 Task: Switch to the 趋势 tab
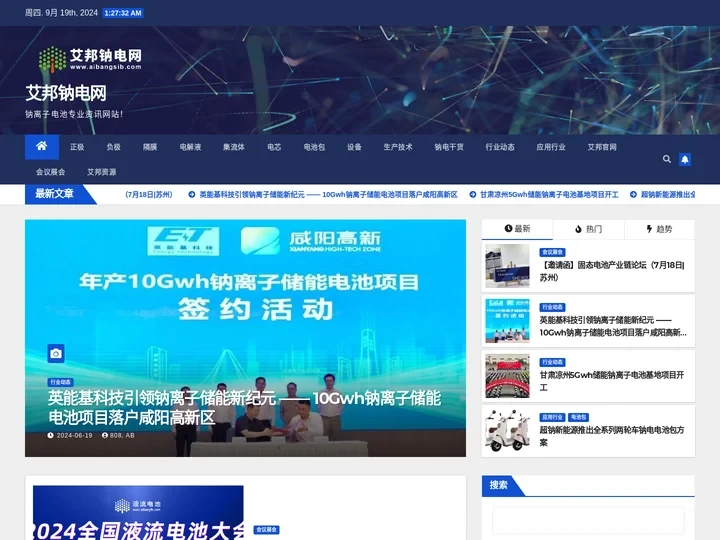point(659,229)
